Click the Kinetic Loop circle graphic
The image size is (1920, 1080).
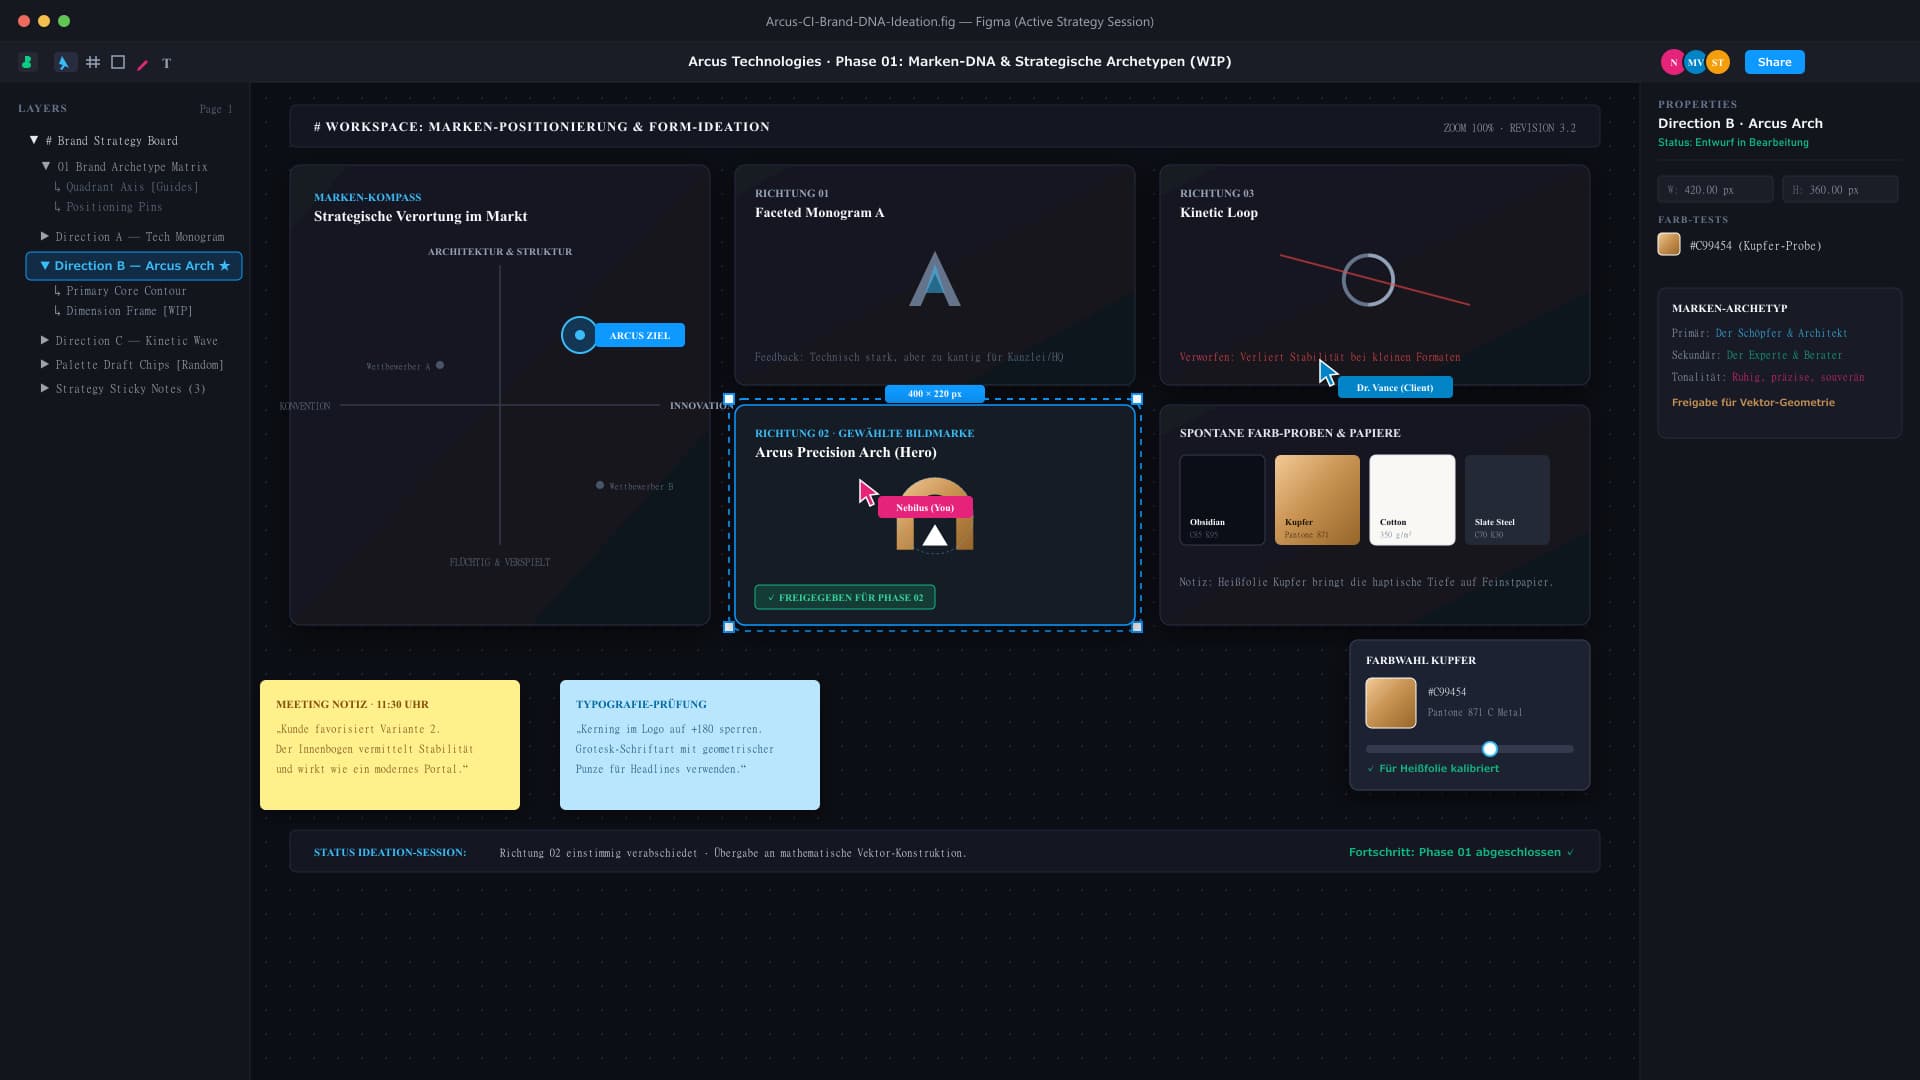click(x=1368, y=280)
